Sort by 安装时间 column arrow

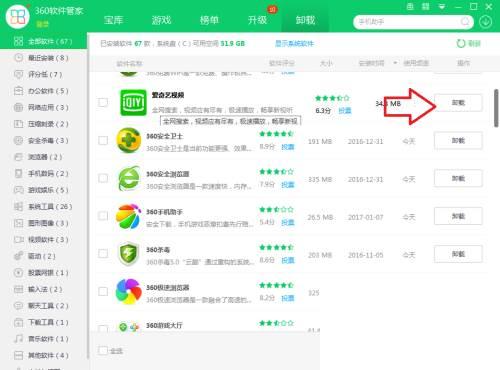[x=395, y=63]
